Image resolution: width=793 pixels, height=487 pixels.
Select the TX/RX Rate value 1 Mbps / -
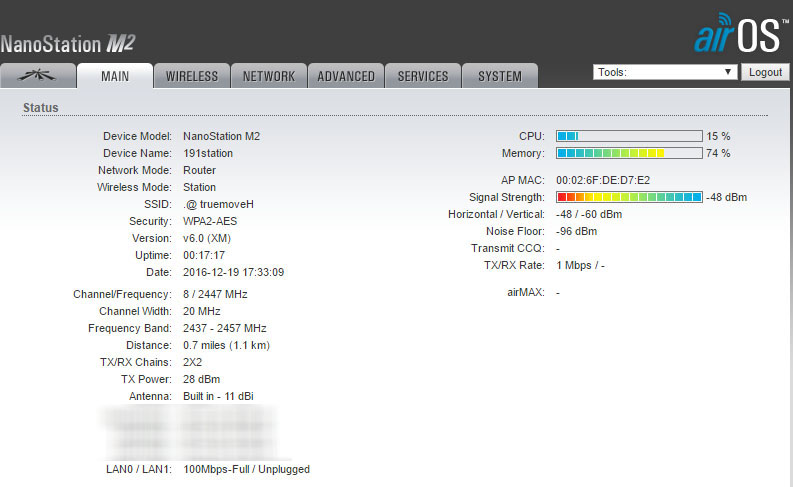[580, 265]
